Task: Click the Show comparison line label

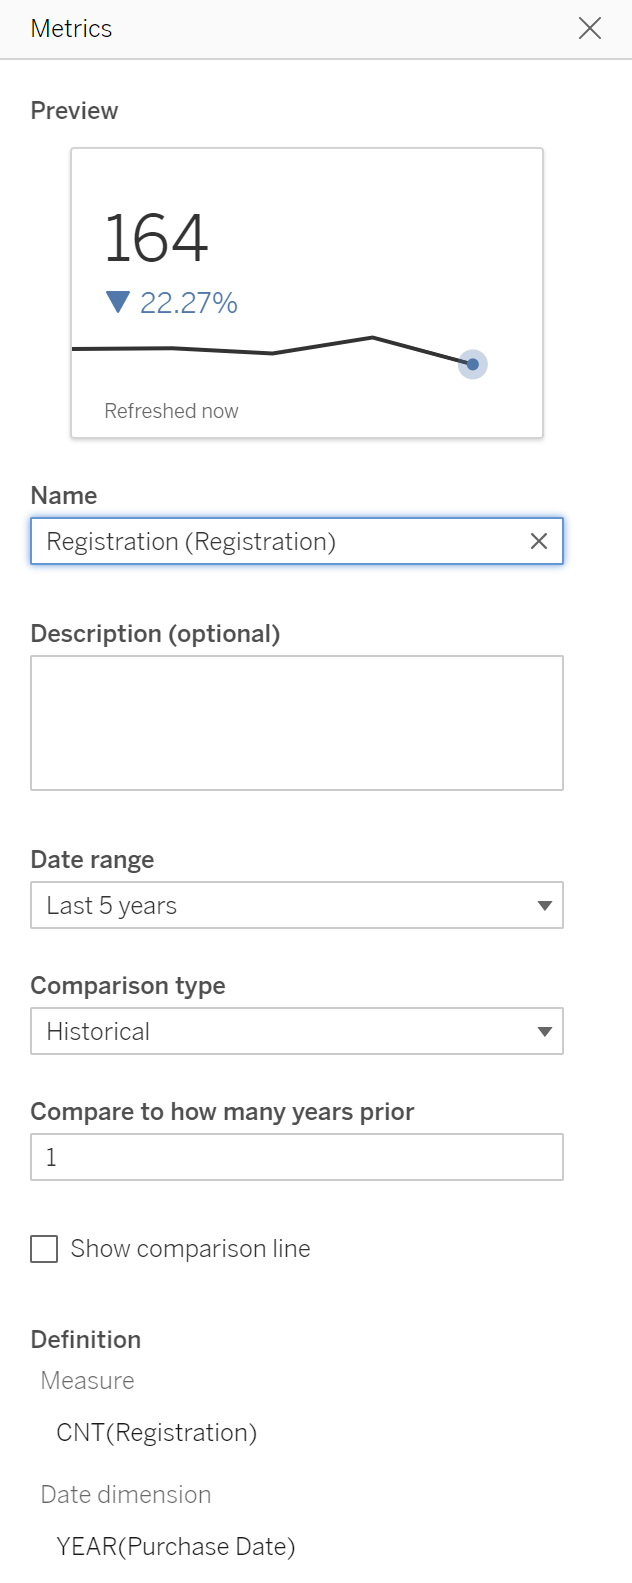Action: click(190, 1249)
